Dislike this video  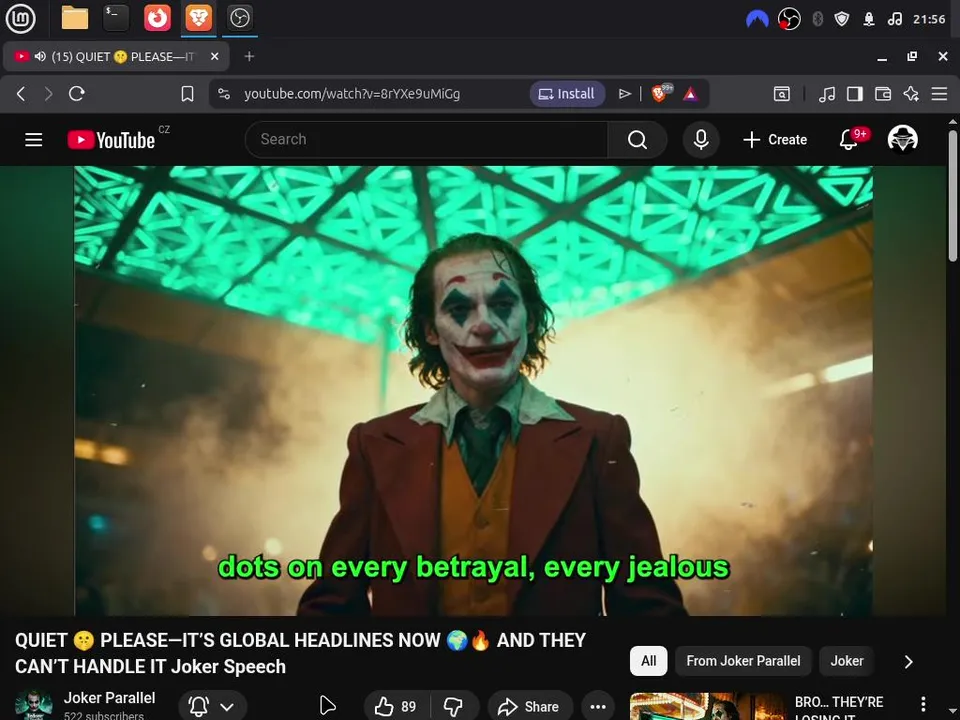(454, 707)
